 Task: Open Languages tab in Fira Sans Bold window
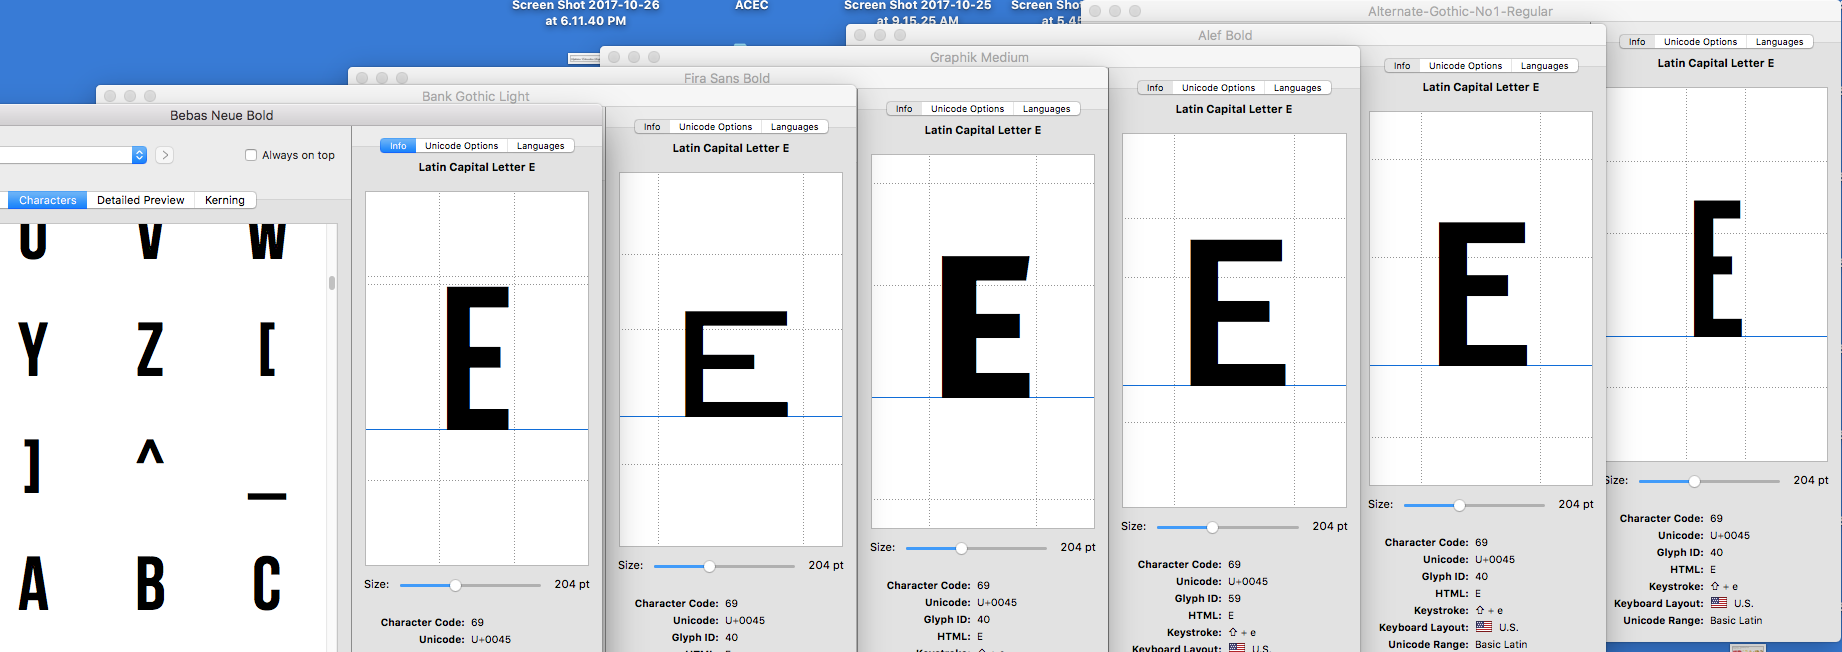point(1047,109)
